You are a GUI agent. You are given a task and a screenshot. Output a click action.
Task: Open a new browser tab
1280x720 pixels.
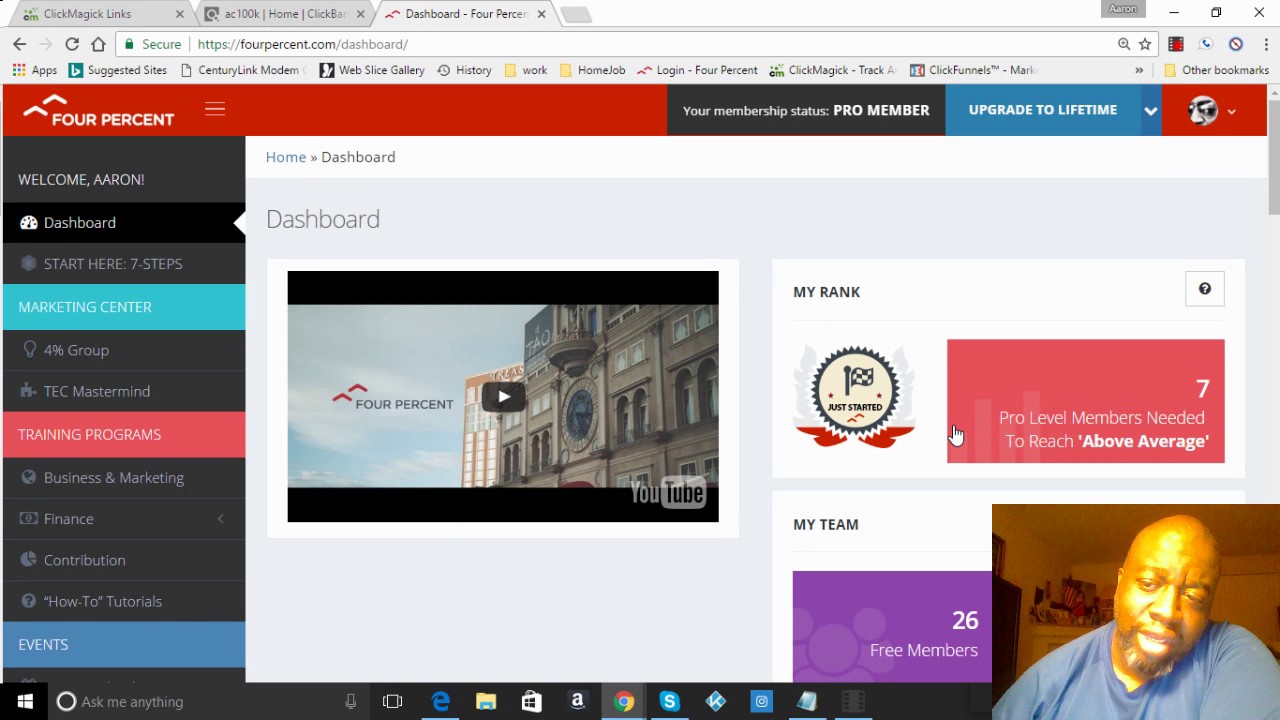pos(575,14)
